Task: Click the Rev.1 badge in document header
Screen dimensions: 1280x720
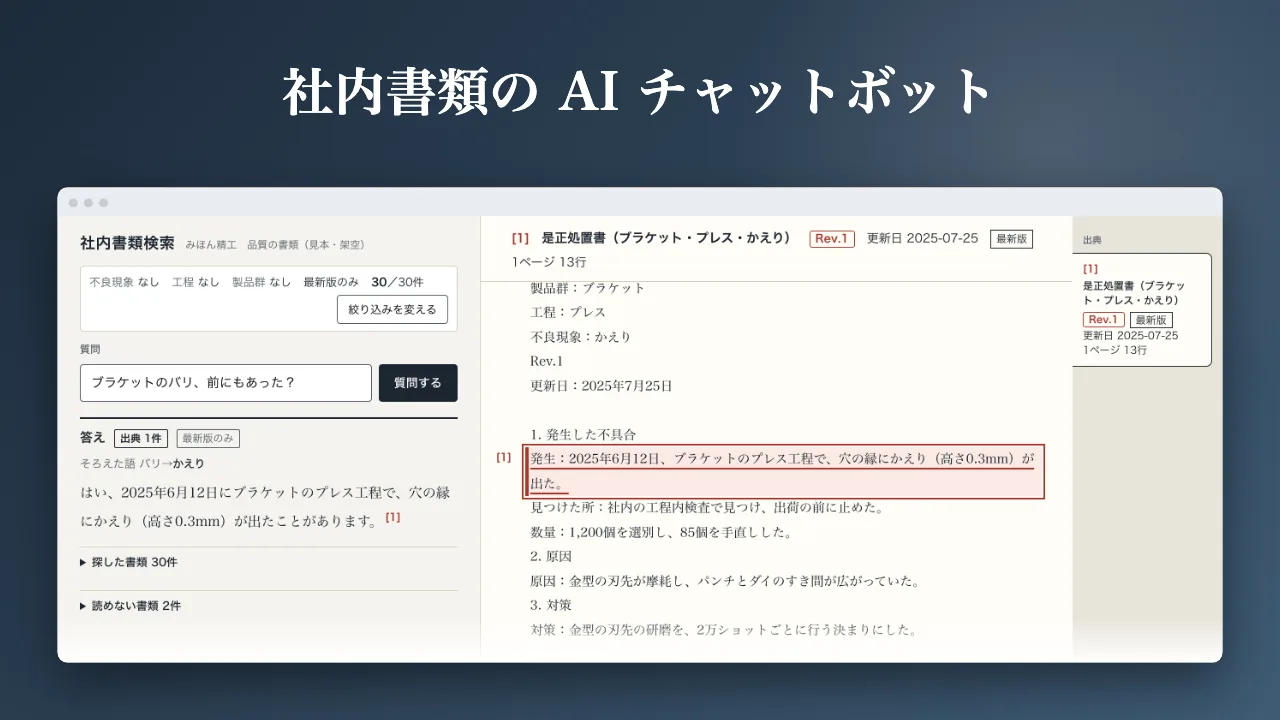Action: point(832,239)
